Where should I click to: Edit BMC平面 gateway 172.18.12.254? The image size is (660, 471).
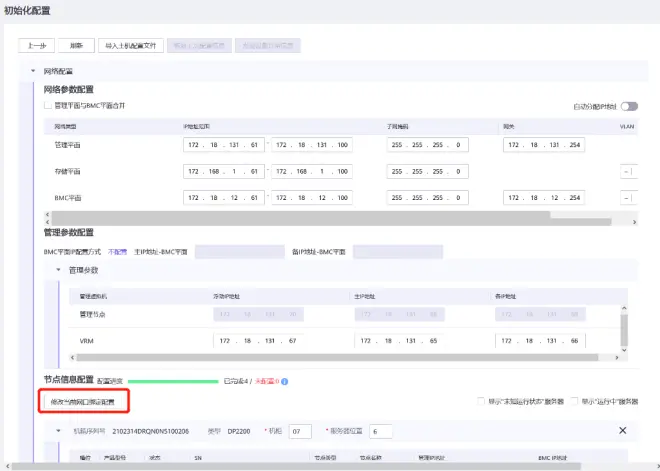point(544,197)
